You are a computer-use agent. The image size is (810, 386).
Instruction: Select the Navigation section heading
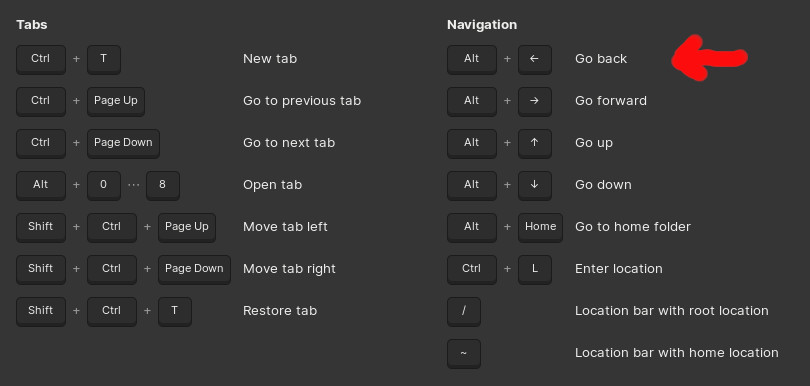[x=482, y=25]
